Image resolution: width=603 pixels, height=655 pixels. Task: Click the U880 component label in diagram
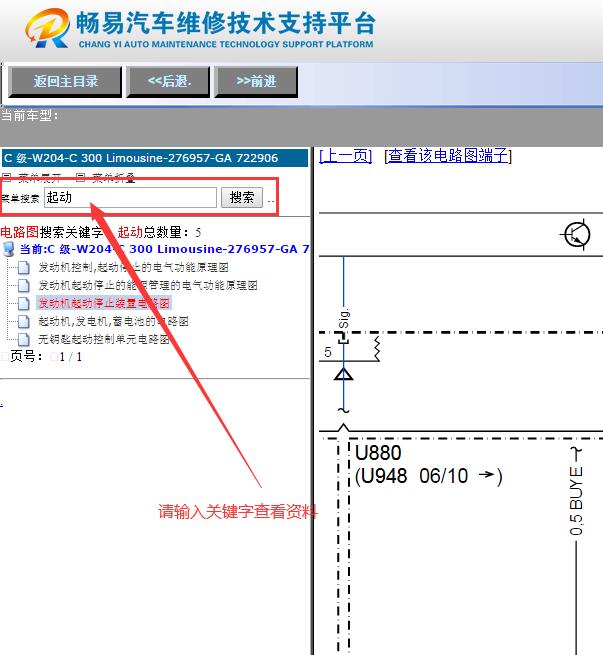tap(378, 453)
